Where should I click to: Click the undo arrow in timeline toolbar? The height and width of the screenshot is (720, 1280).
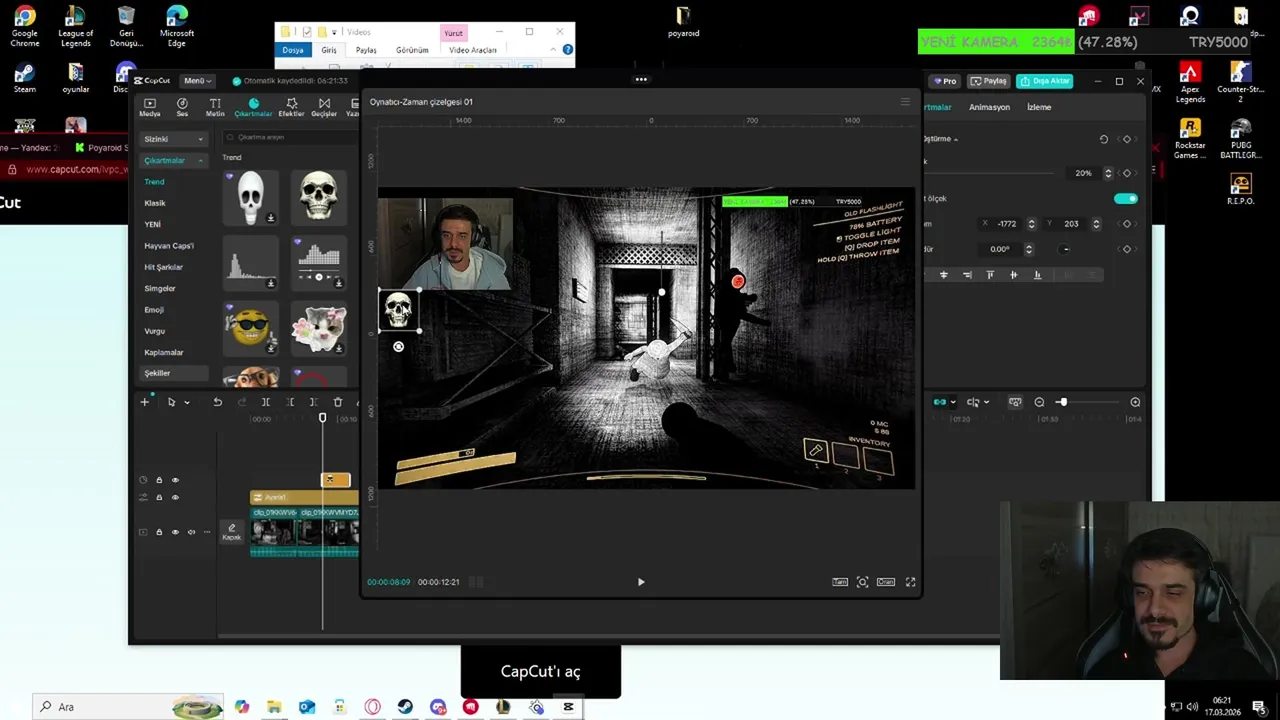217,402
